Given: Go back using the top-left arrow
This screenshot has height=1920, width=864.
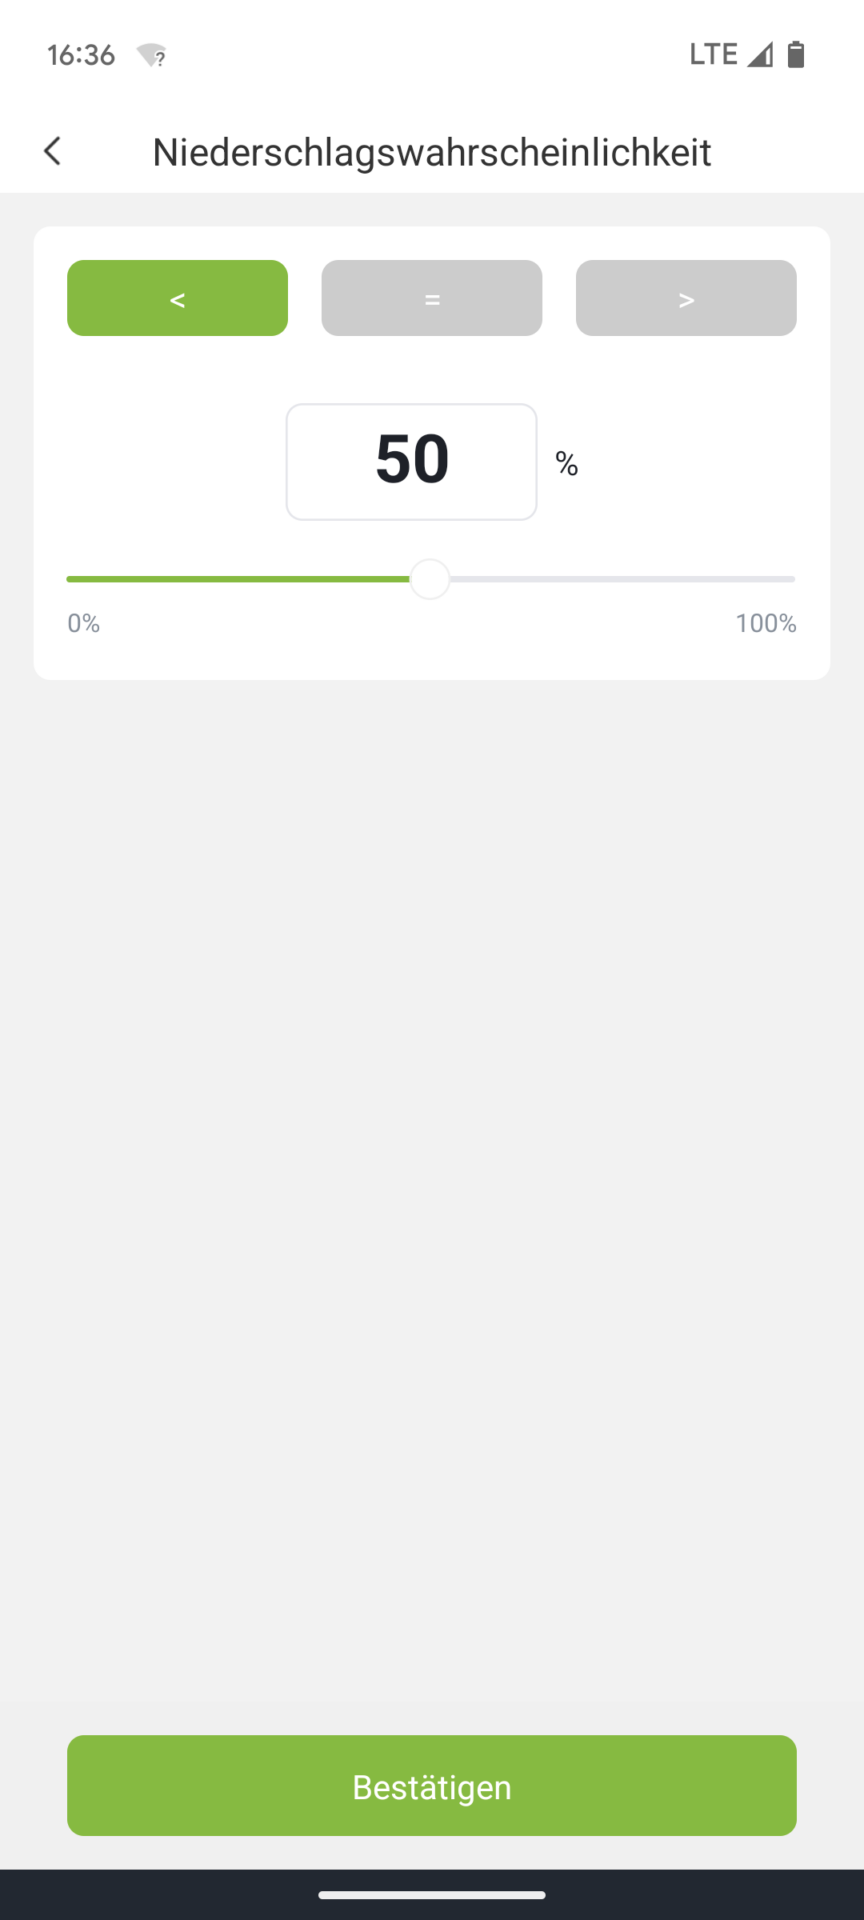Looking at the screenshot, I should (x=53, y=151).
